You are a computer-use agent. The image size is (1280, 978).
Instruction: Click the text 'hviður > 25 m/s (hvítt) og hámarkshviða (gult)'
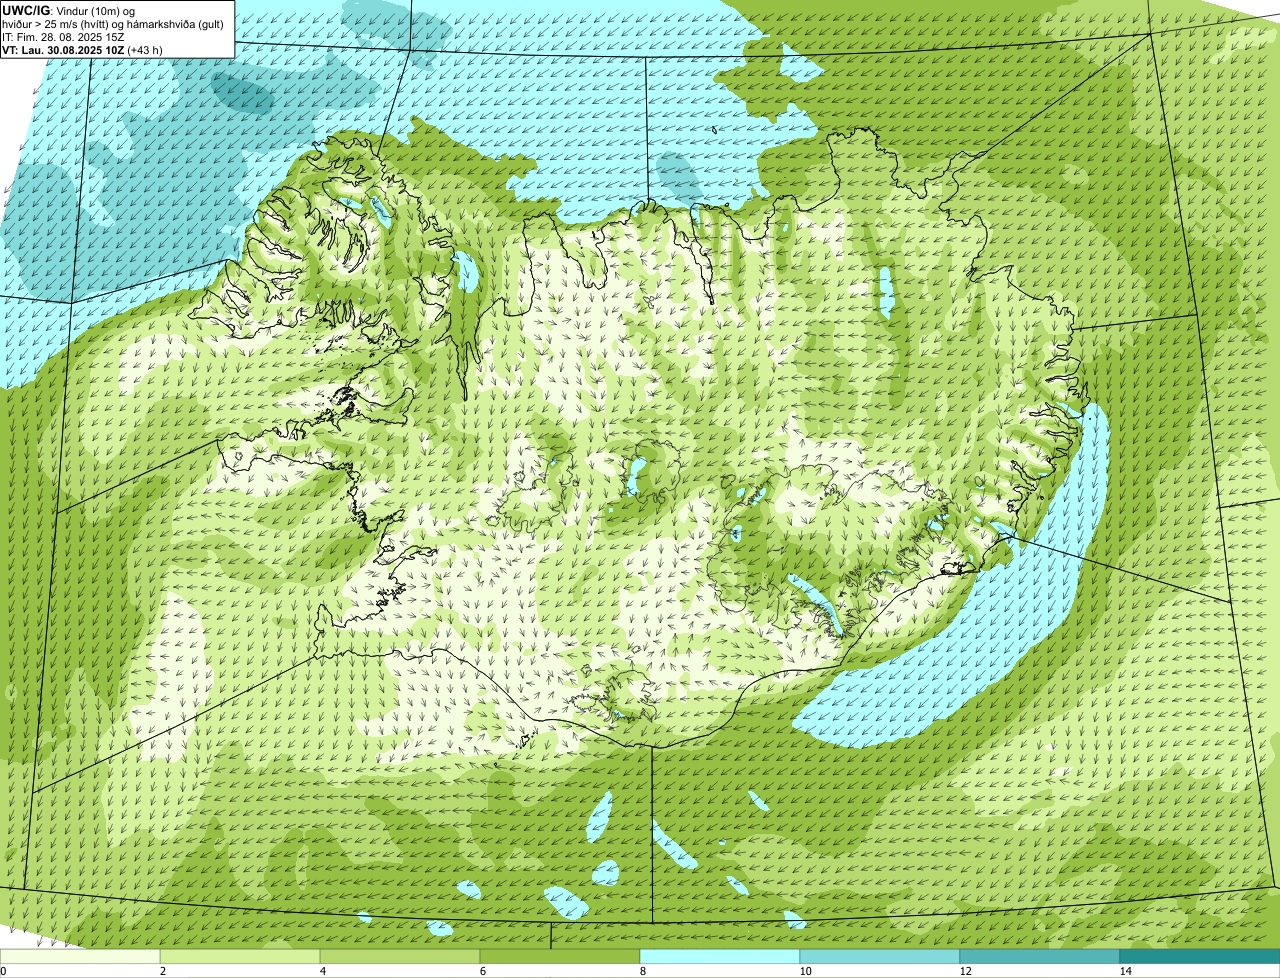point(114,23)
